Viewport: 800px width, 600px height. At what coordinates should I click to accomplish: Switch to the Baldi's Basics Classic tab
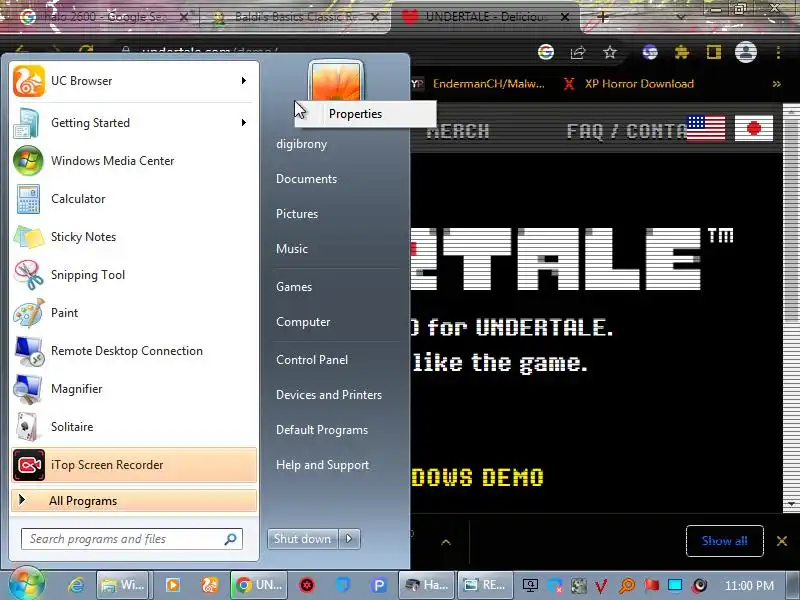click(x=296, y=17)
